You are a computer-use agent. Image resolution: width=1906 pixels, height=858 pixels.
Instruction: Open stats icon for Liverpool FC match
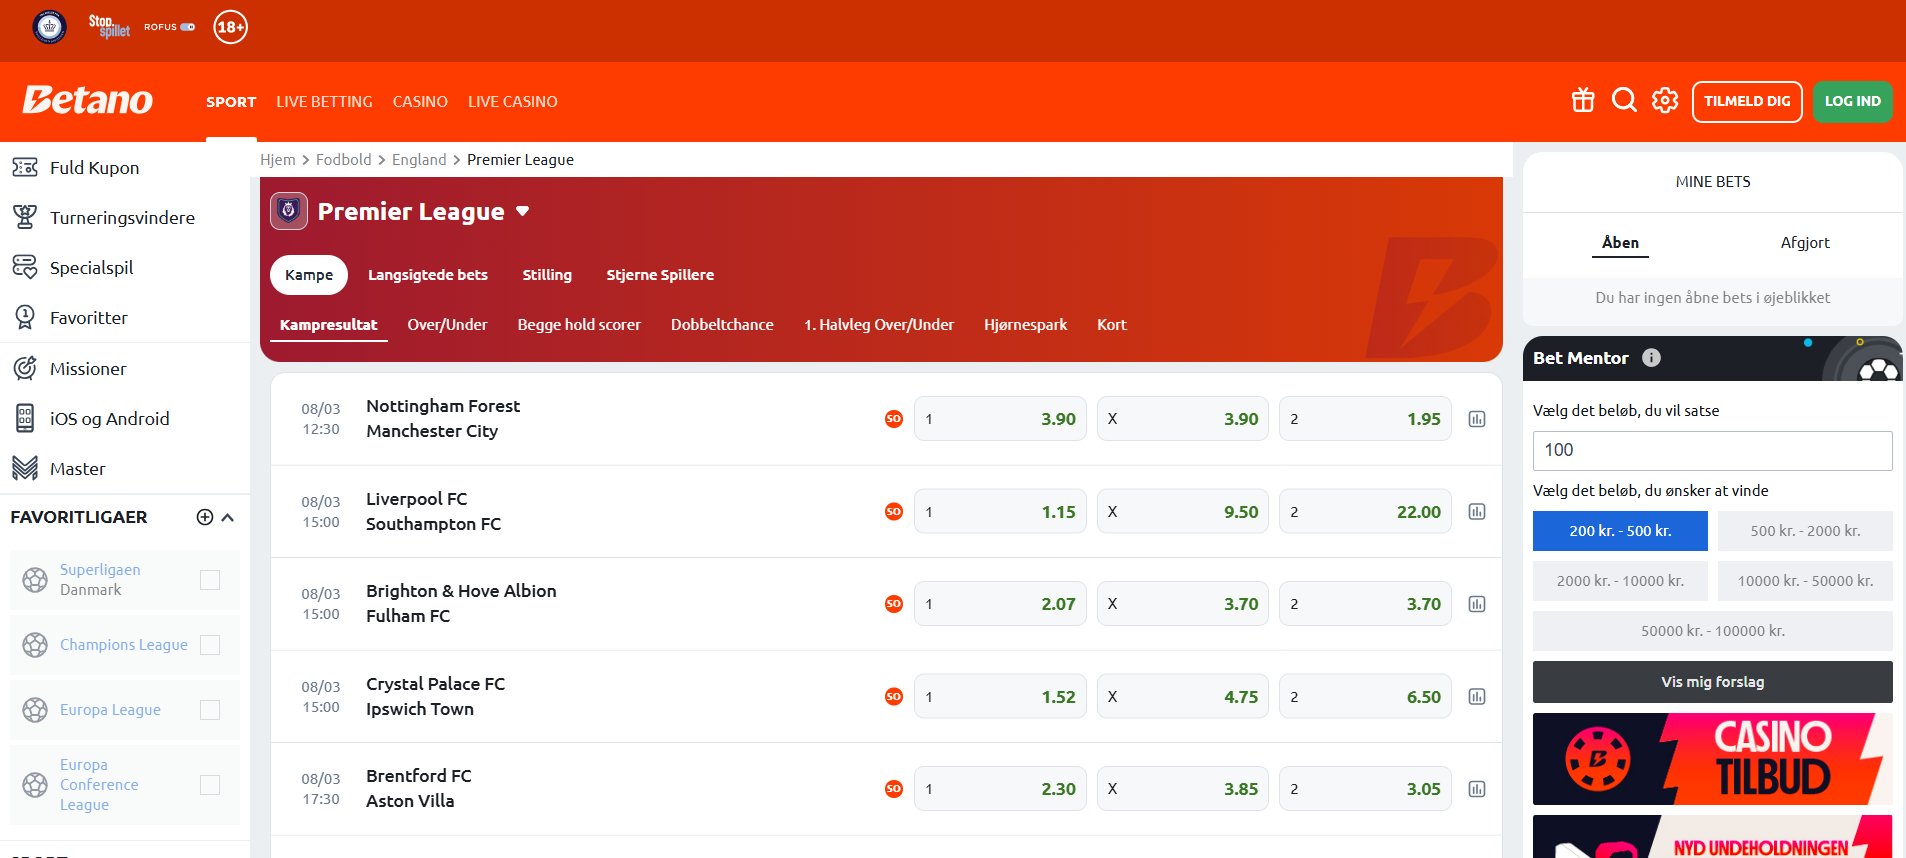1476,512
